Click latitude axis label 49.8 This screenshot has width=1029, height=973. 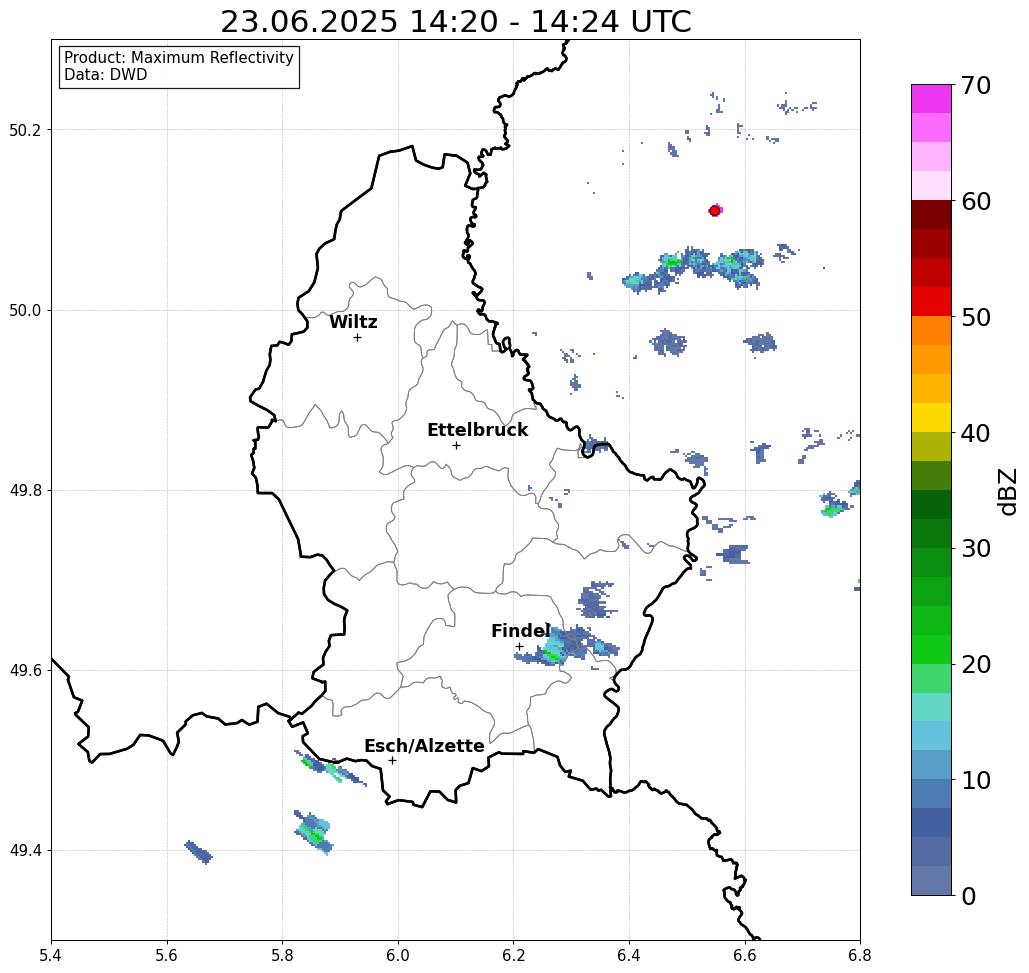[24, 491]
